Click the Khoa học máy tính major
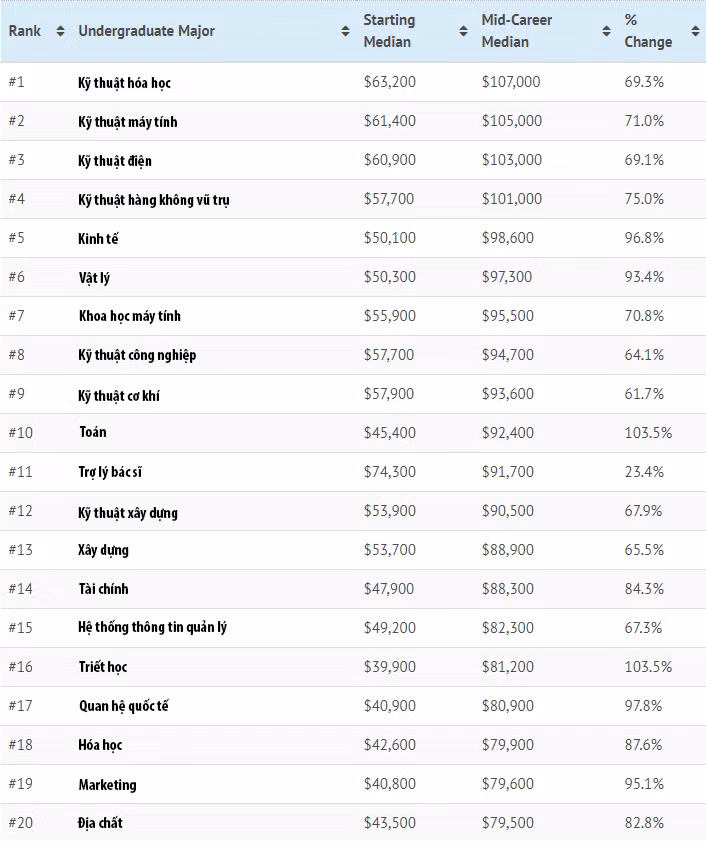The image size is (706, 842). (130, 317)
